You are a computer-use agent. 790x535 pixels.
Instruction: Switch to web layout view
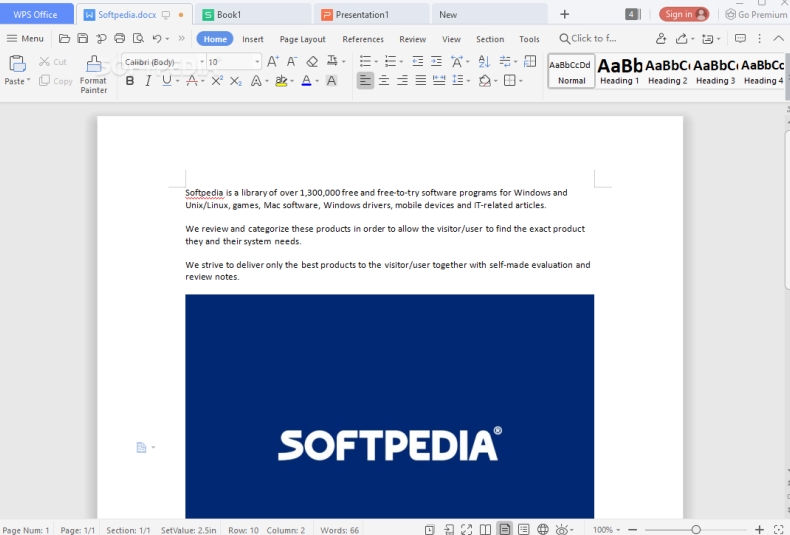(x=543, y=529)
